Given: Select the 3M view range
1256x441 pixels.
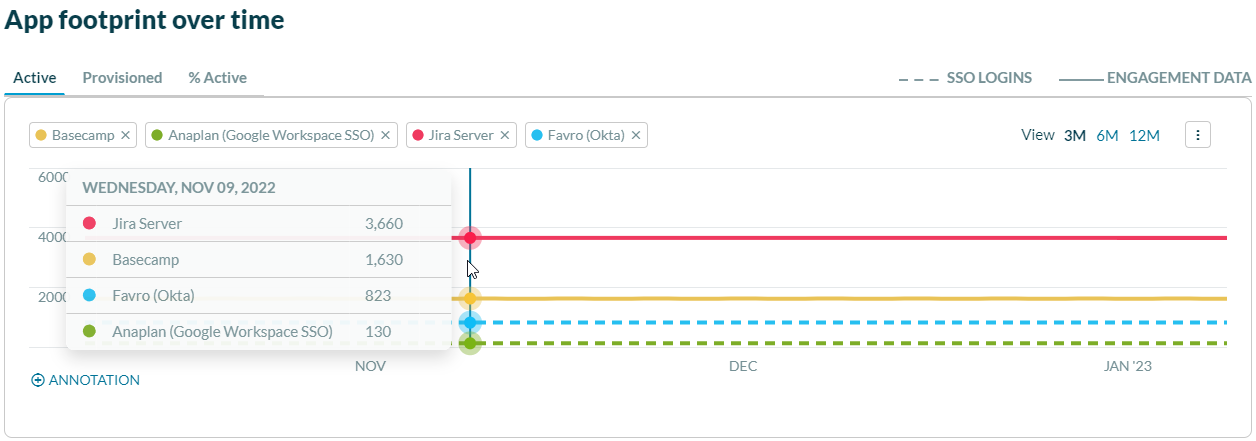Looking at the screenshot, I should tap(1075, 136).
